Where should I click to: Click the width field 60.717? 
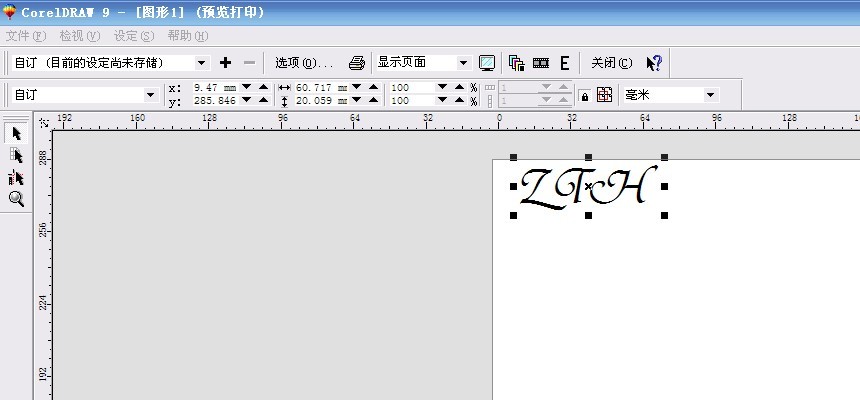(321, 87)
